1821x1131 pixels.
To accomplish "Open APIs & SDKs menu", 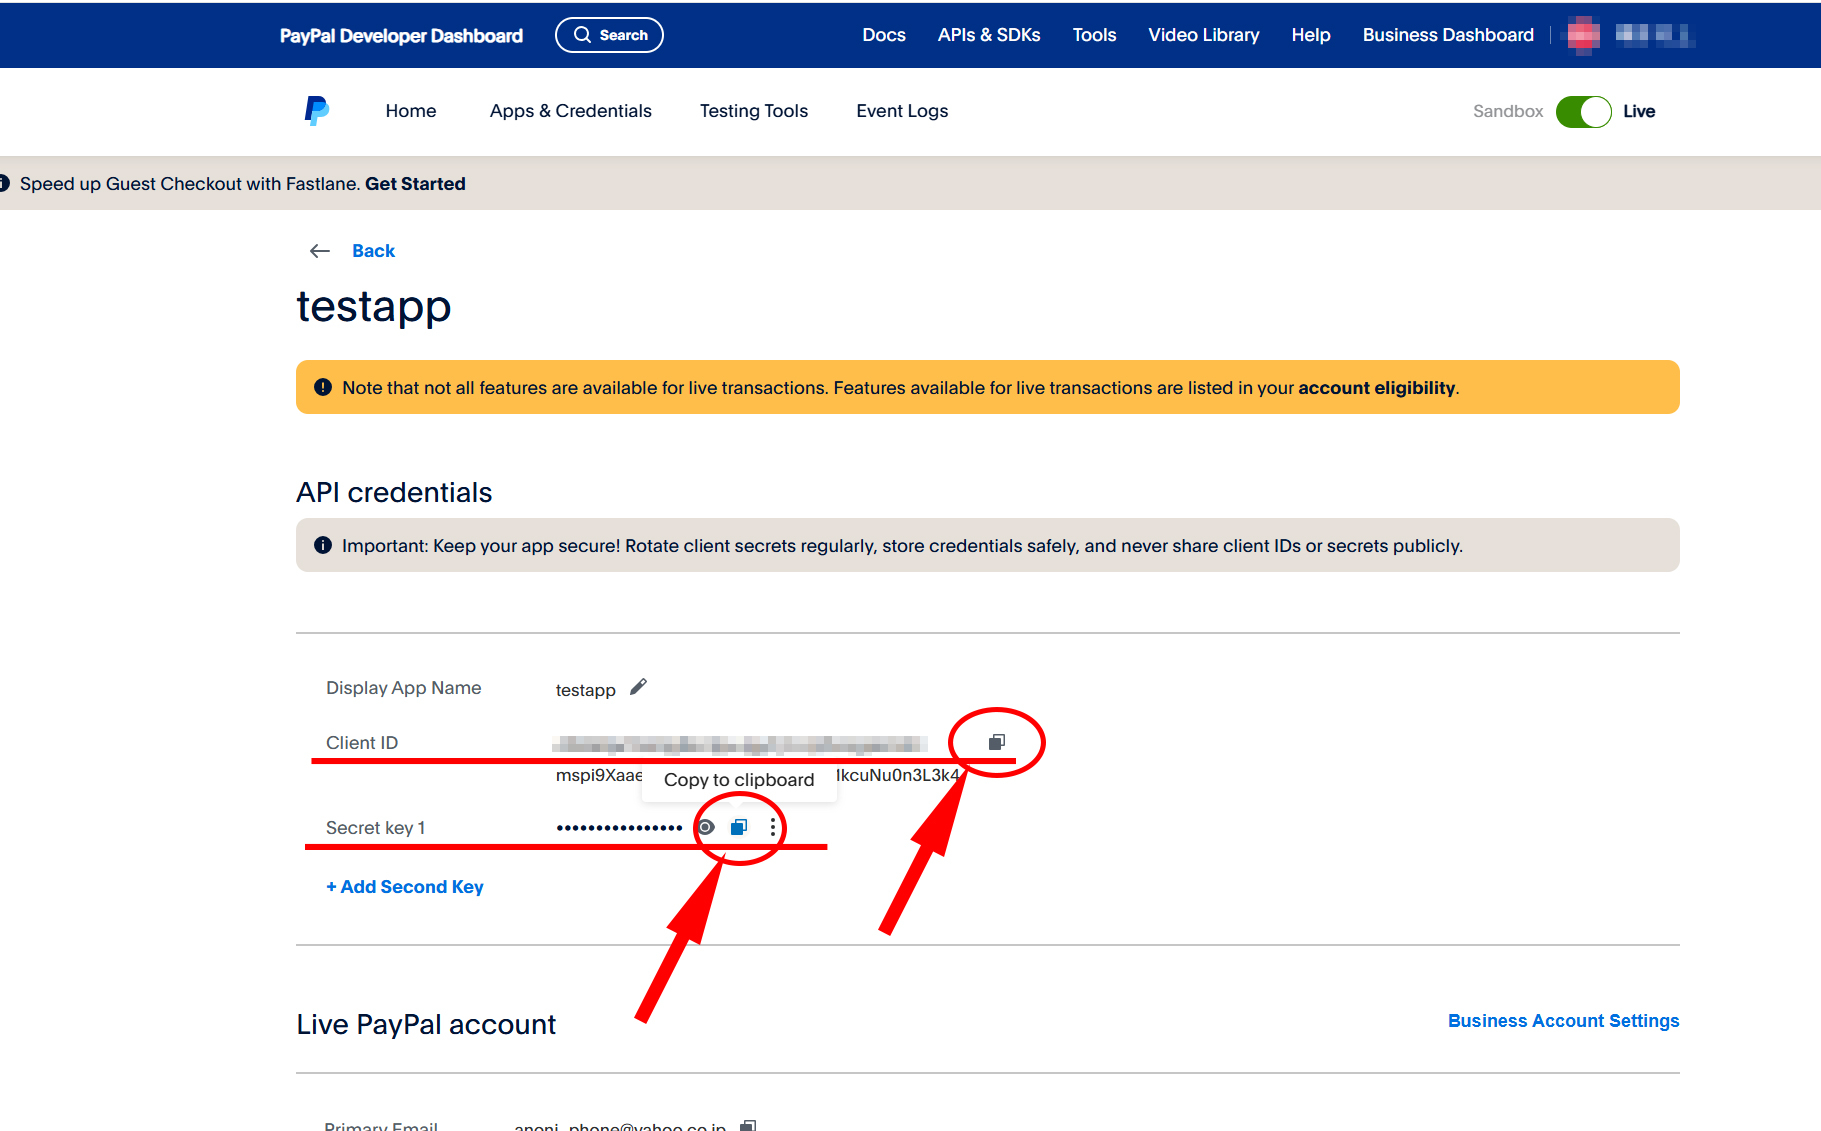I will [989, 35].
